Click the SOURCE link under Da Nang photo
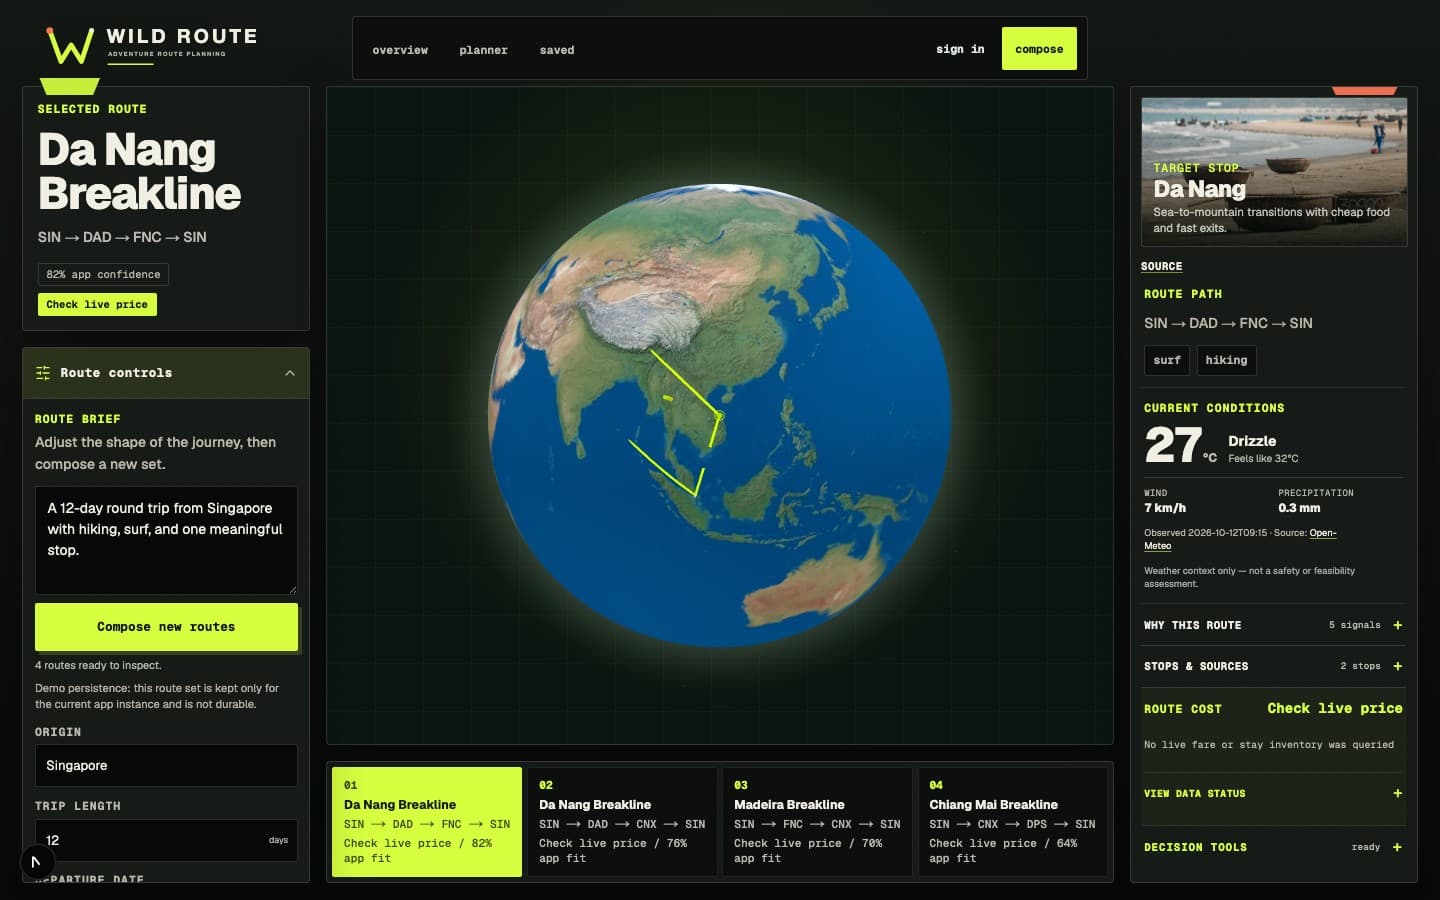Viewport: 1440px width, 900px height. (x=1161, y=266)
